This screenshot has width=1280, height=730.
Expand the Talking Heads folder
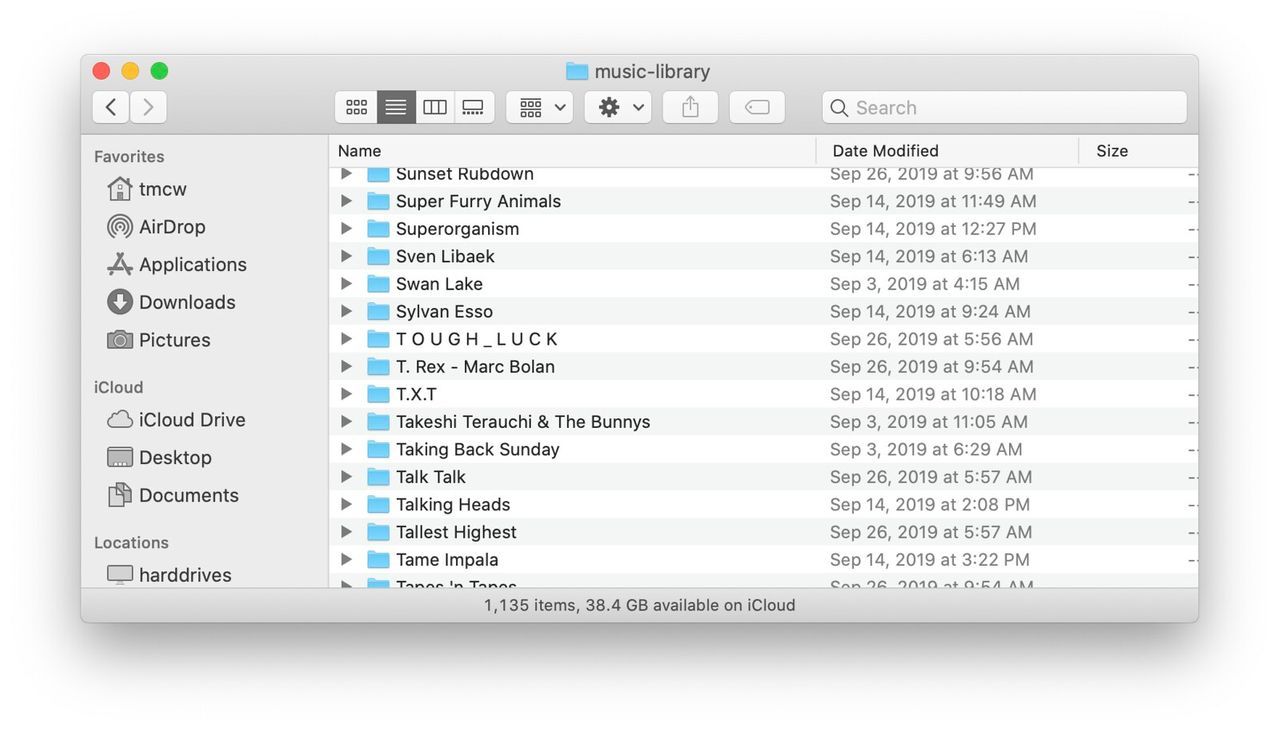346,504
